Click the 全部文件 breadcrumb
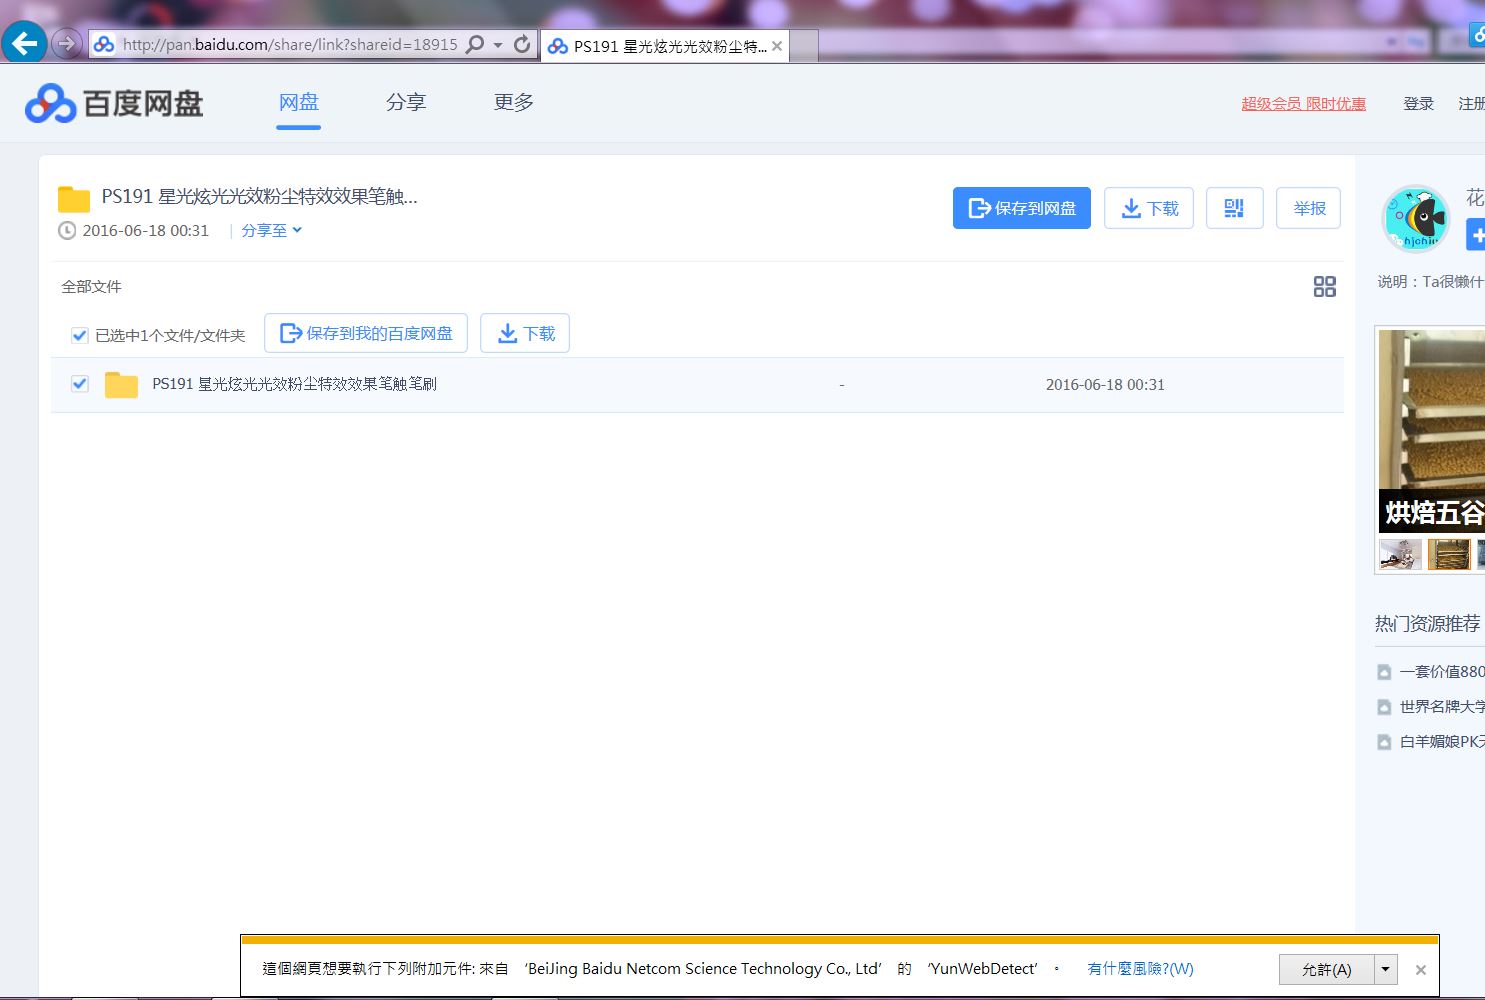1485x1000 pixels. pyautogui.click(x=91, y=287)
